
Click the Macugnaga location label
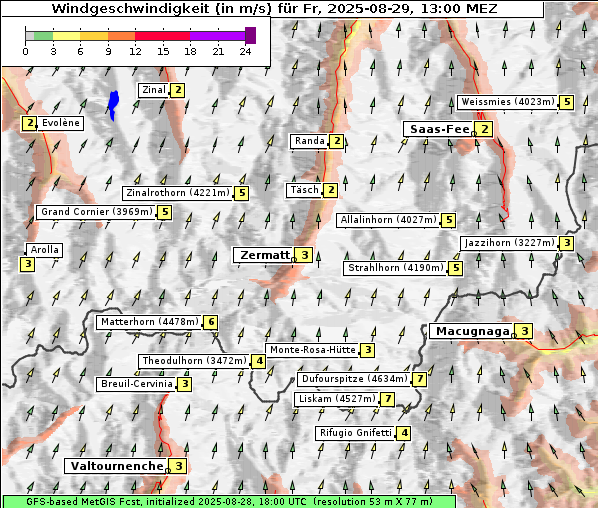click(473, 331)
